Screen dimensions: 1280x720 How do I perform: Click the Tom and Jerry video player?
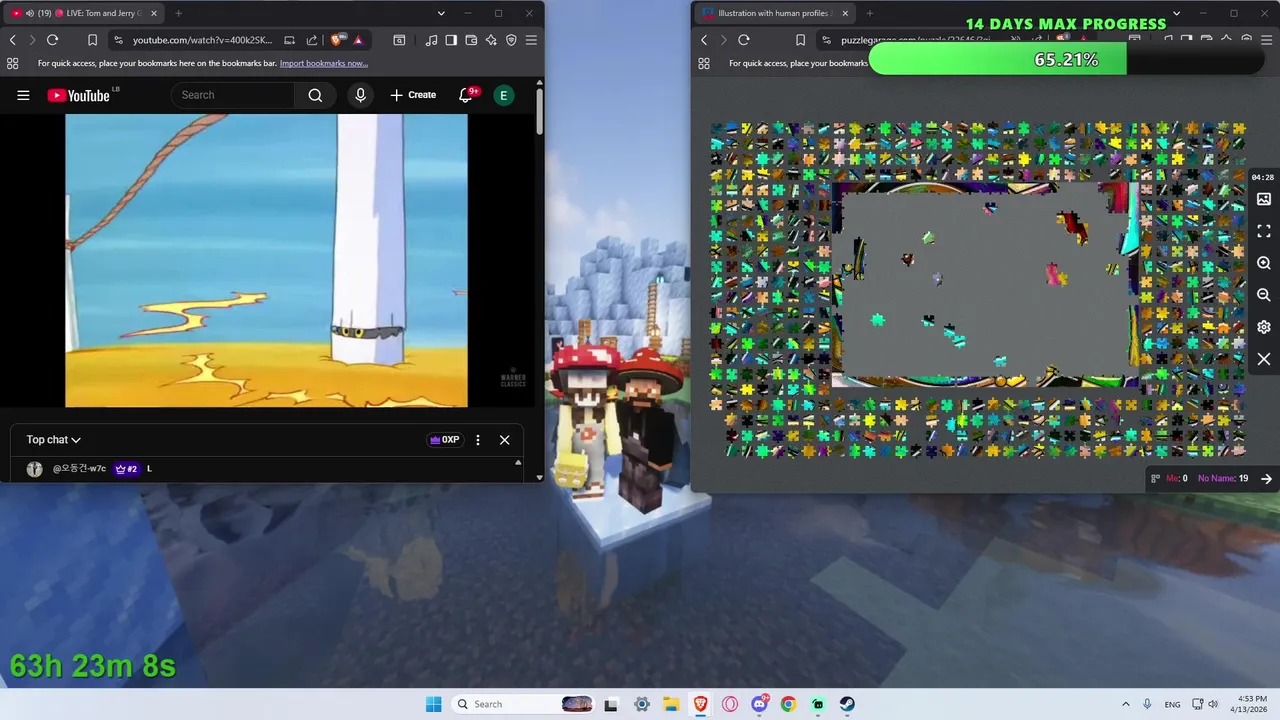coord(266,260)
